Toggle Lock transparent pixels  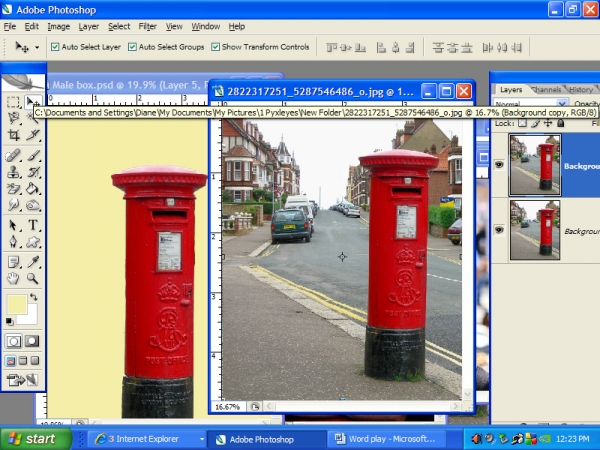point(522,123)
